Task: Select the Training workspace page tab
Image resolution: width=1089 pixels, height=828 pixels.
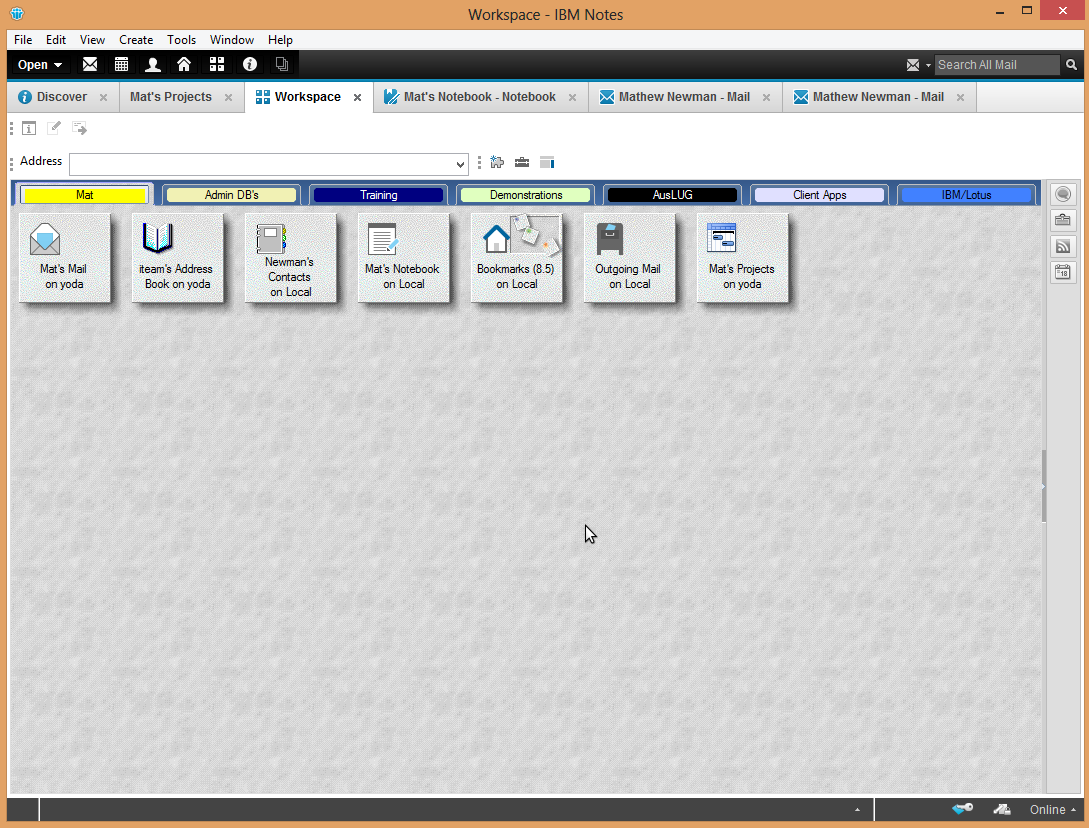Action: [379, 195]
